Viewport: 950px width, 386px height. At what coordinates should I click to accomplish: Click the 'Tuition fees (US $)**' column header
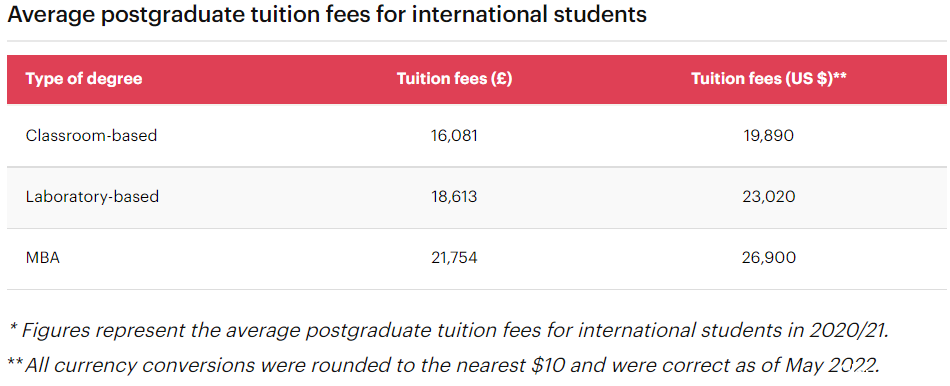[x=768, y=79]
